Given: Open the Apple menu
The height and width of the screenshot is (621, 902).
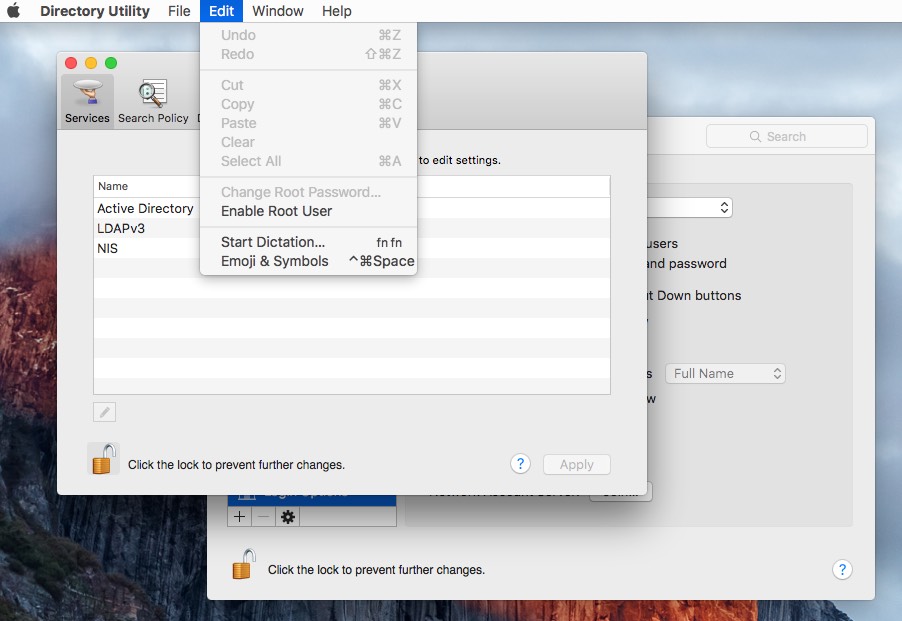Looking at the screenshot, I should 14,11.
